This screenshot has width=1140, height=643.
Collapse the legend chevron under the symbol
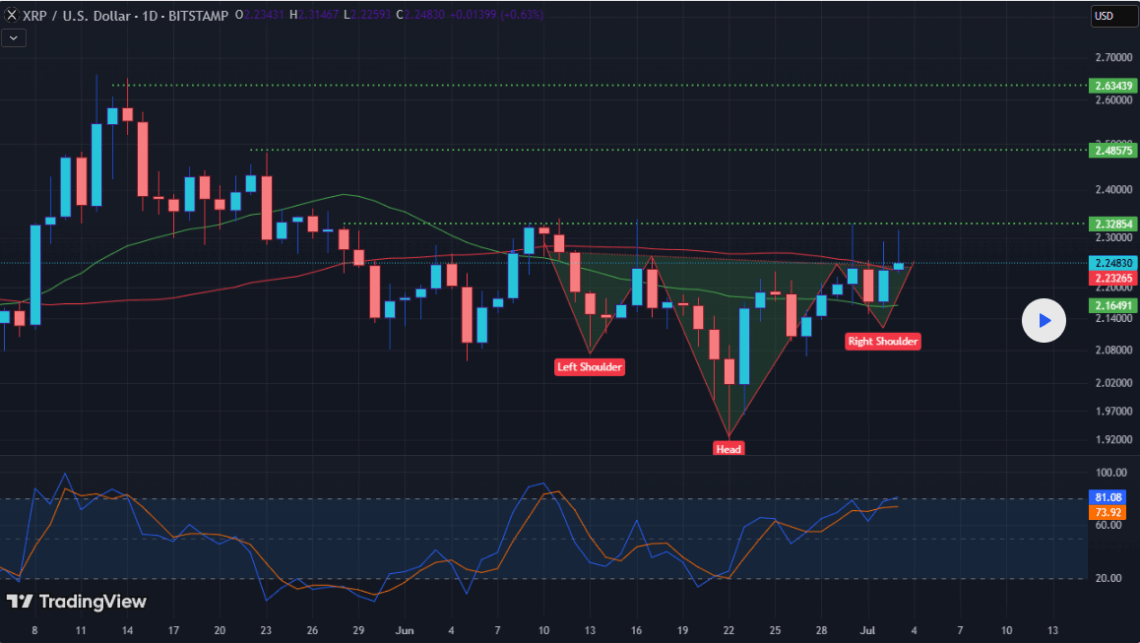pyautogui.click(x=14, y=38)
